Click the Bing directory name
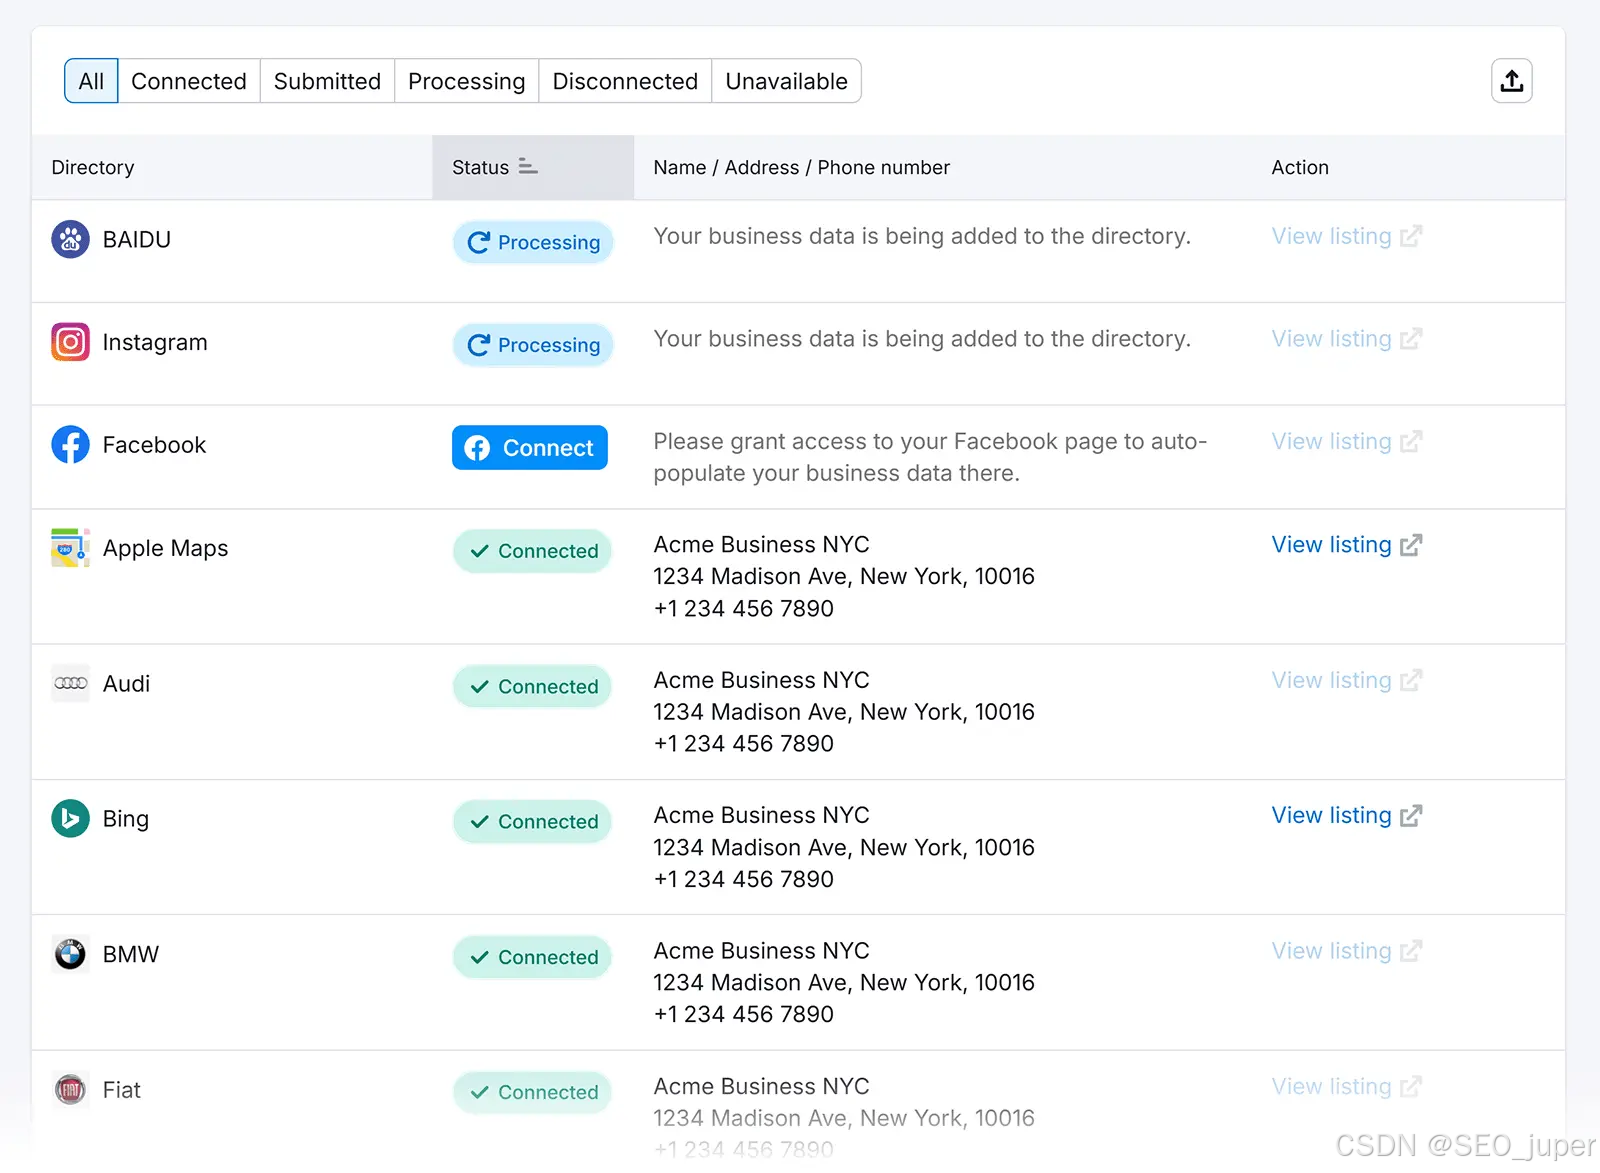The image size is (1600, 1173). coord(126,820)
